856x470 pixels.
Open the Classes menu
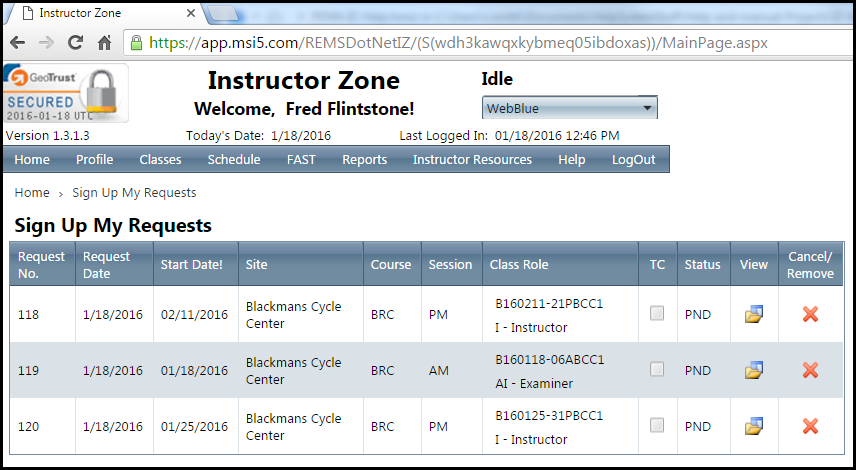pyautogui.click(x=160, y=160)
